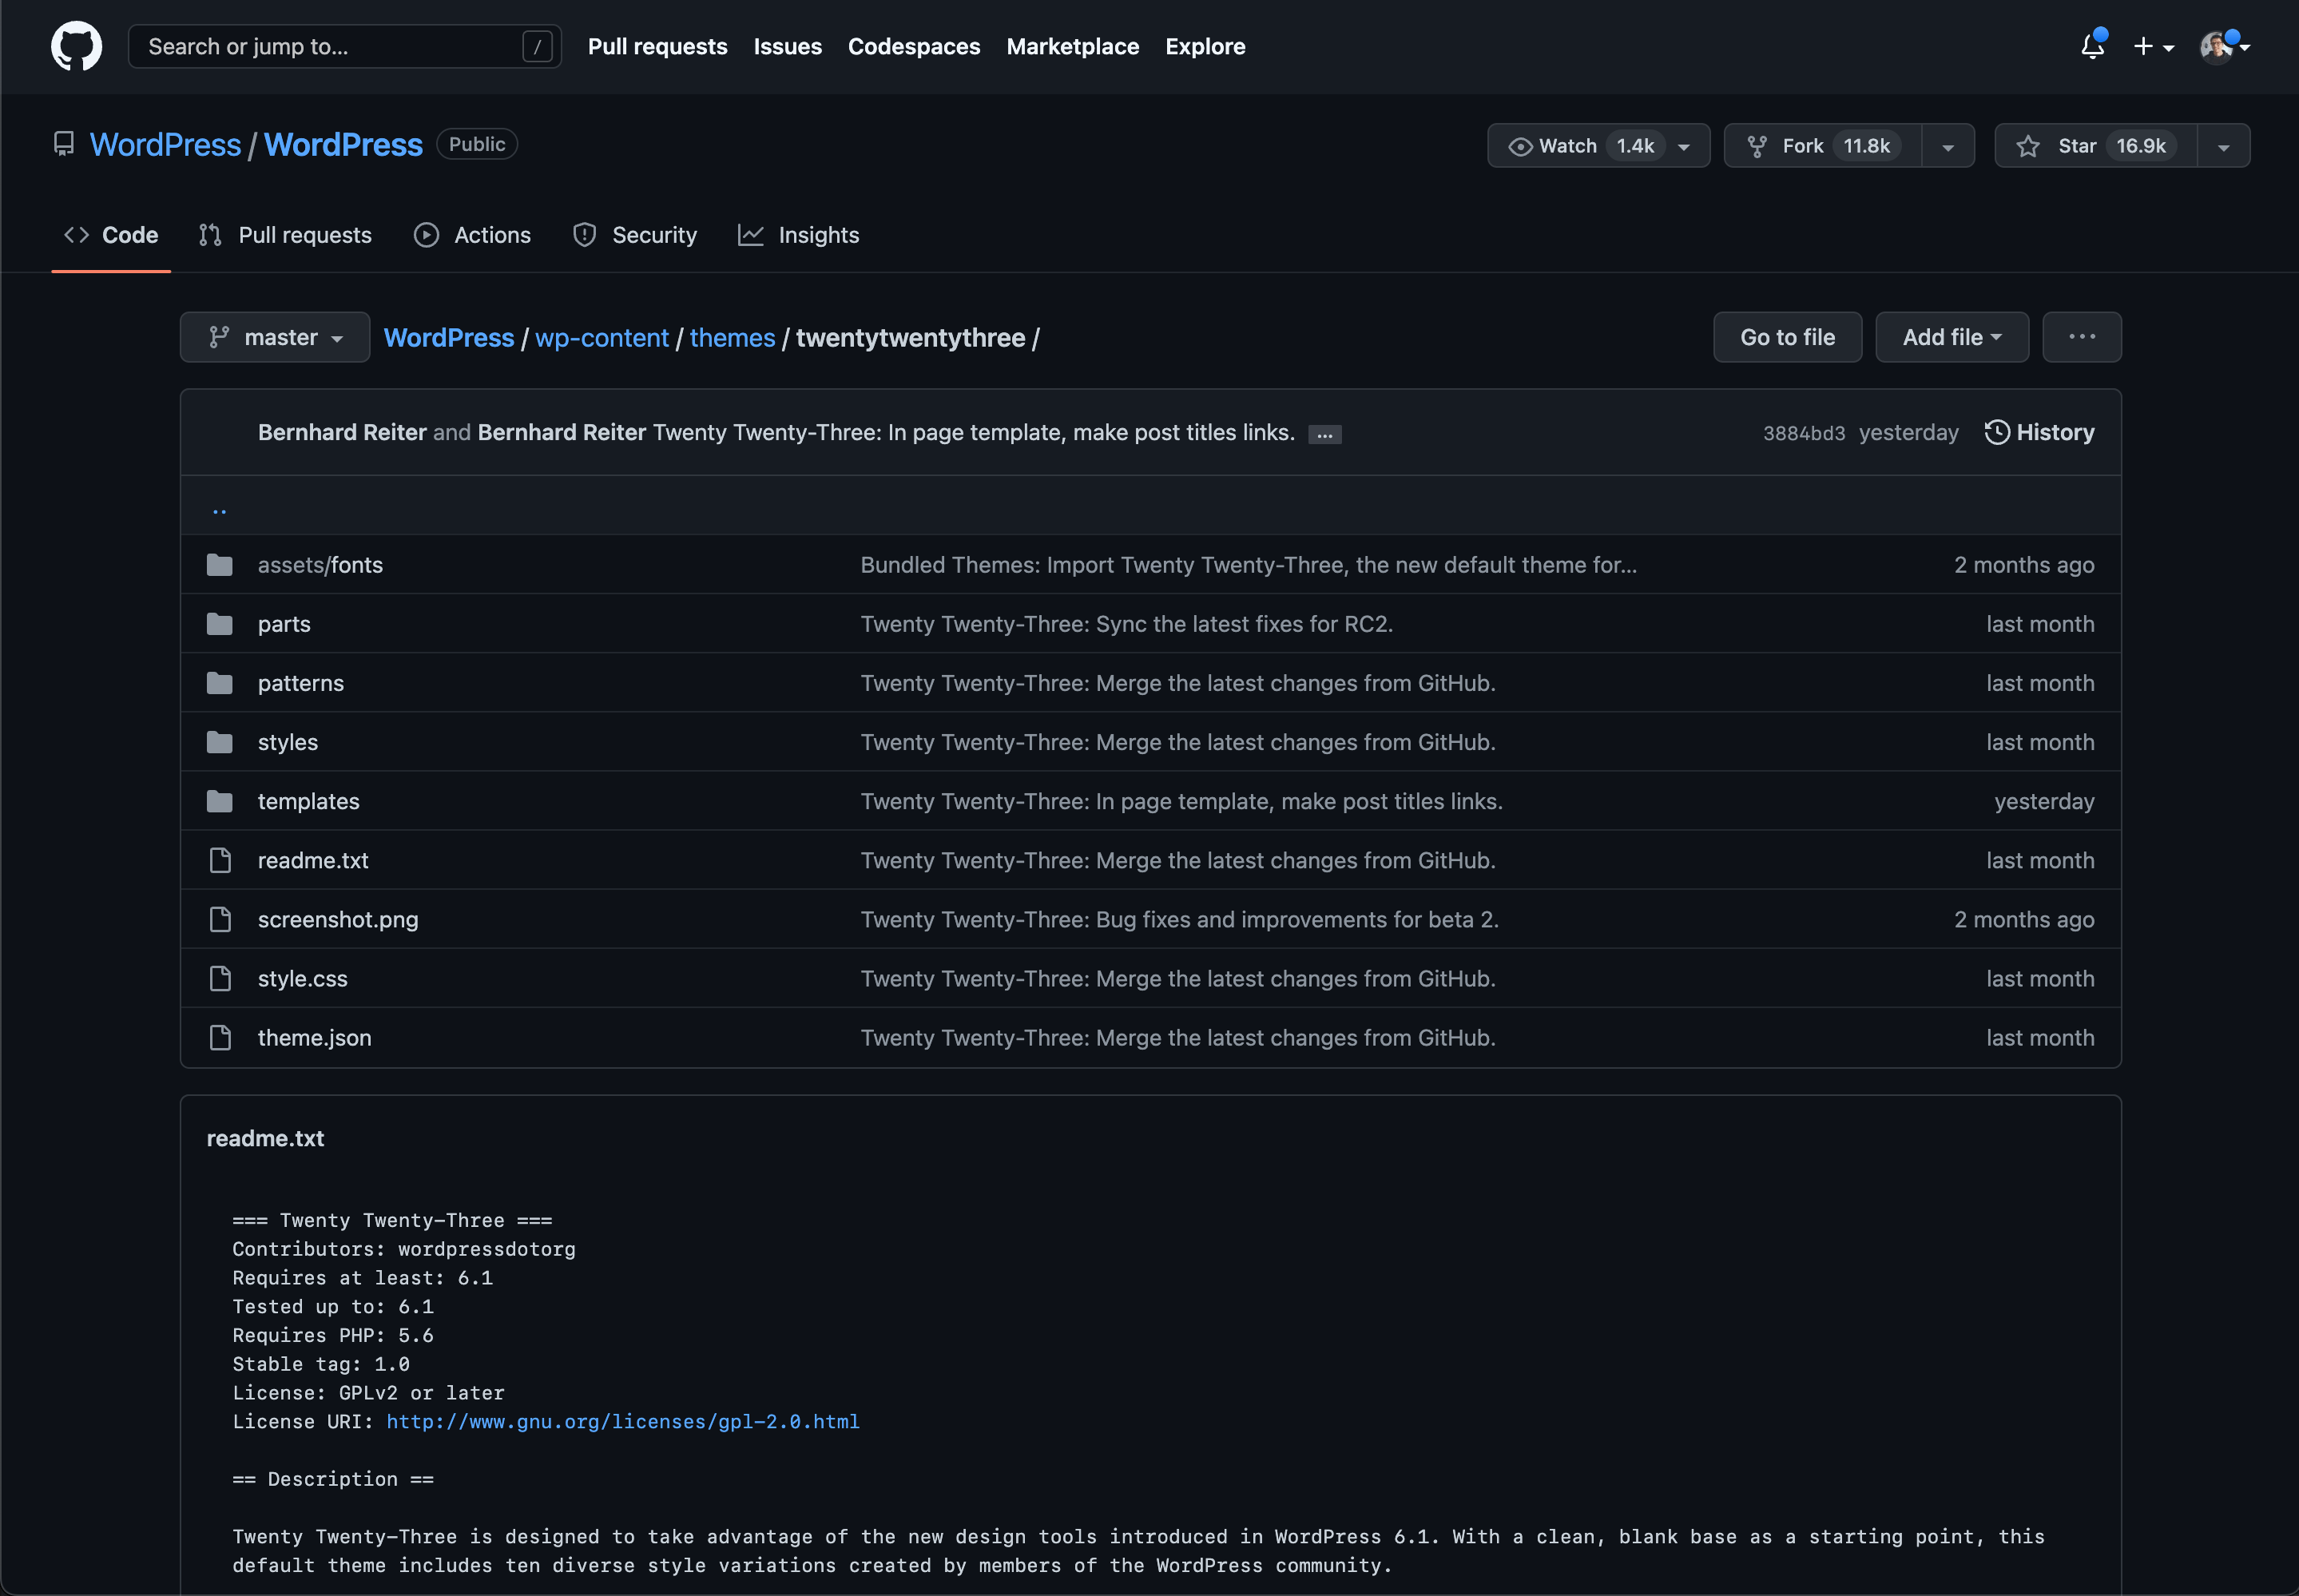
Task: Click Go to file button
Action: click(x=1788, y=337)
